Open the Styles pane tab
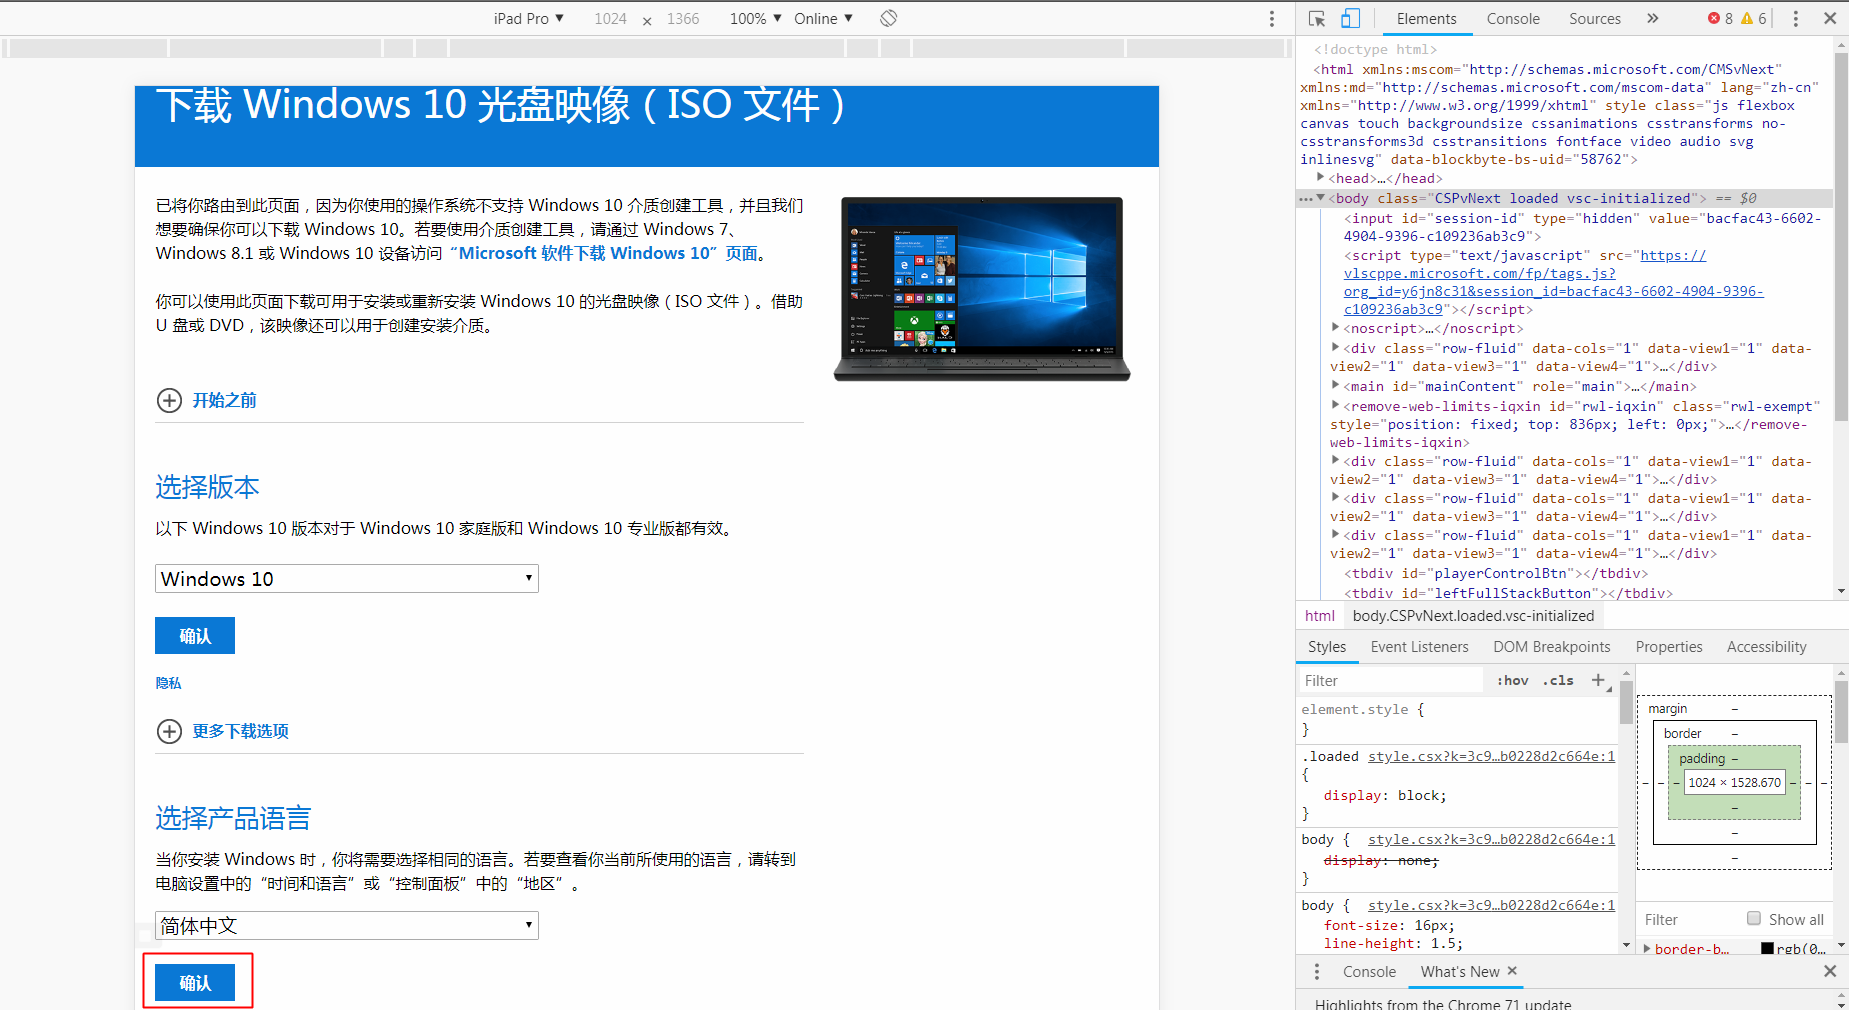This screenshot has width=1849, height=1010. [1327, 647]
